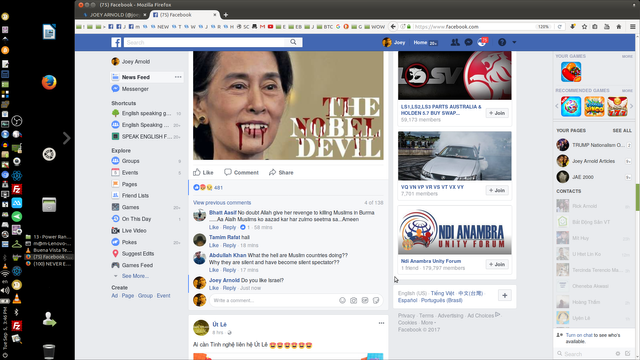Bookmark this page with star icon

point(584,27)
